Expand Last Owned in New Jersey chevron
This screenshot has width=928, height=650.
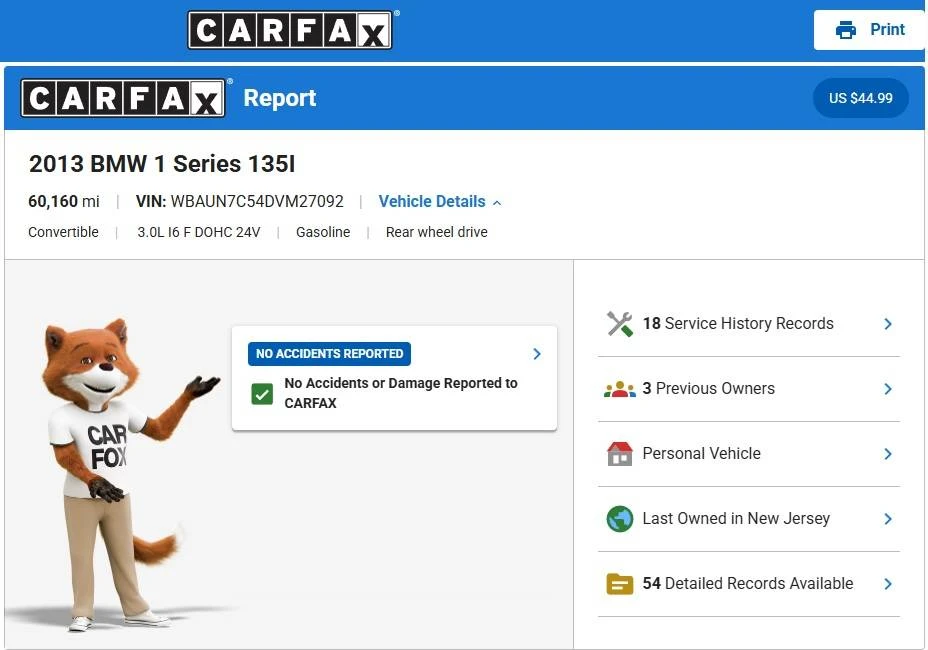pos(888,519)
